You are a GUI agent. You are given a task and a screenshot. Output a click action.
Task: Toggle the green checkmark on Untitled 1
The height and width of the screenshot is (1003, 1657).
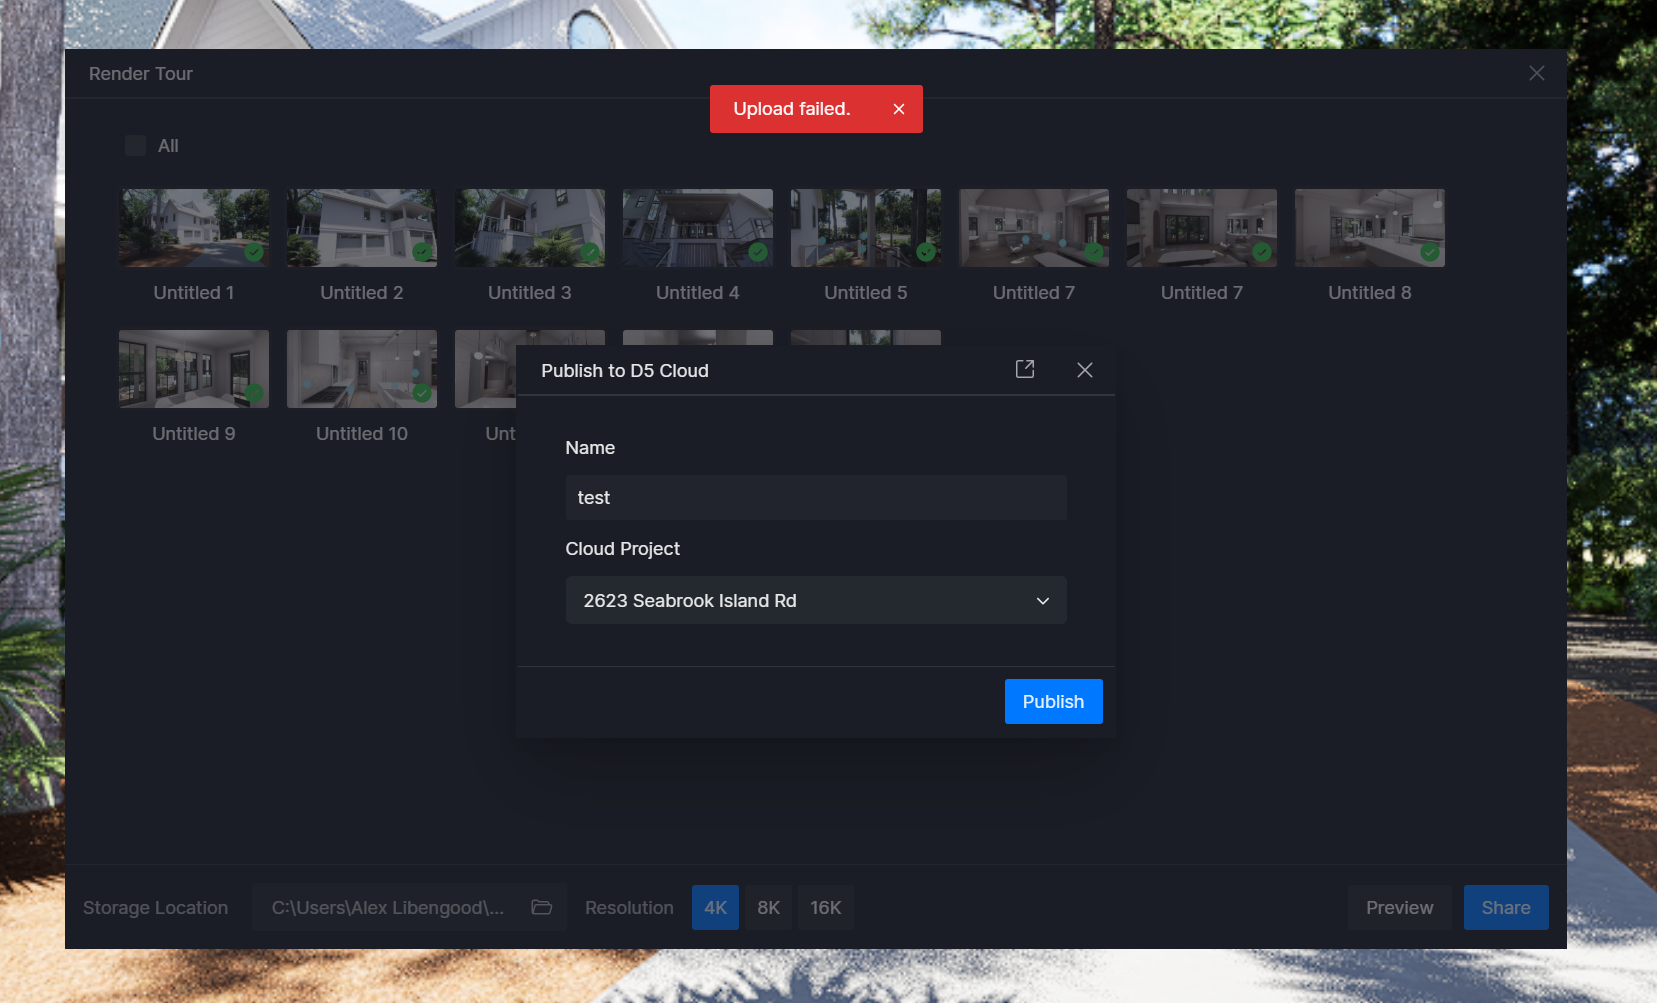(254, 252)
